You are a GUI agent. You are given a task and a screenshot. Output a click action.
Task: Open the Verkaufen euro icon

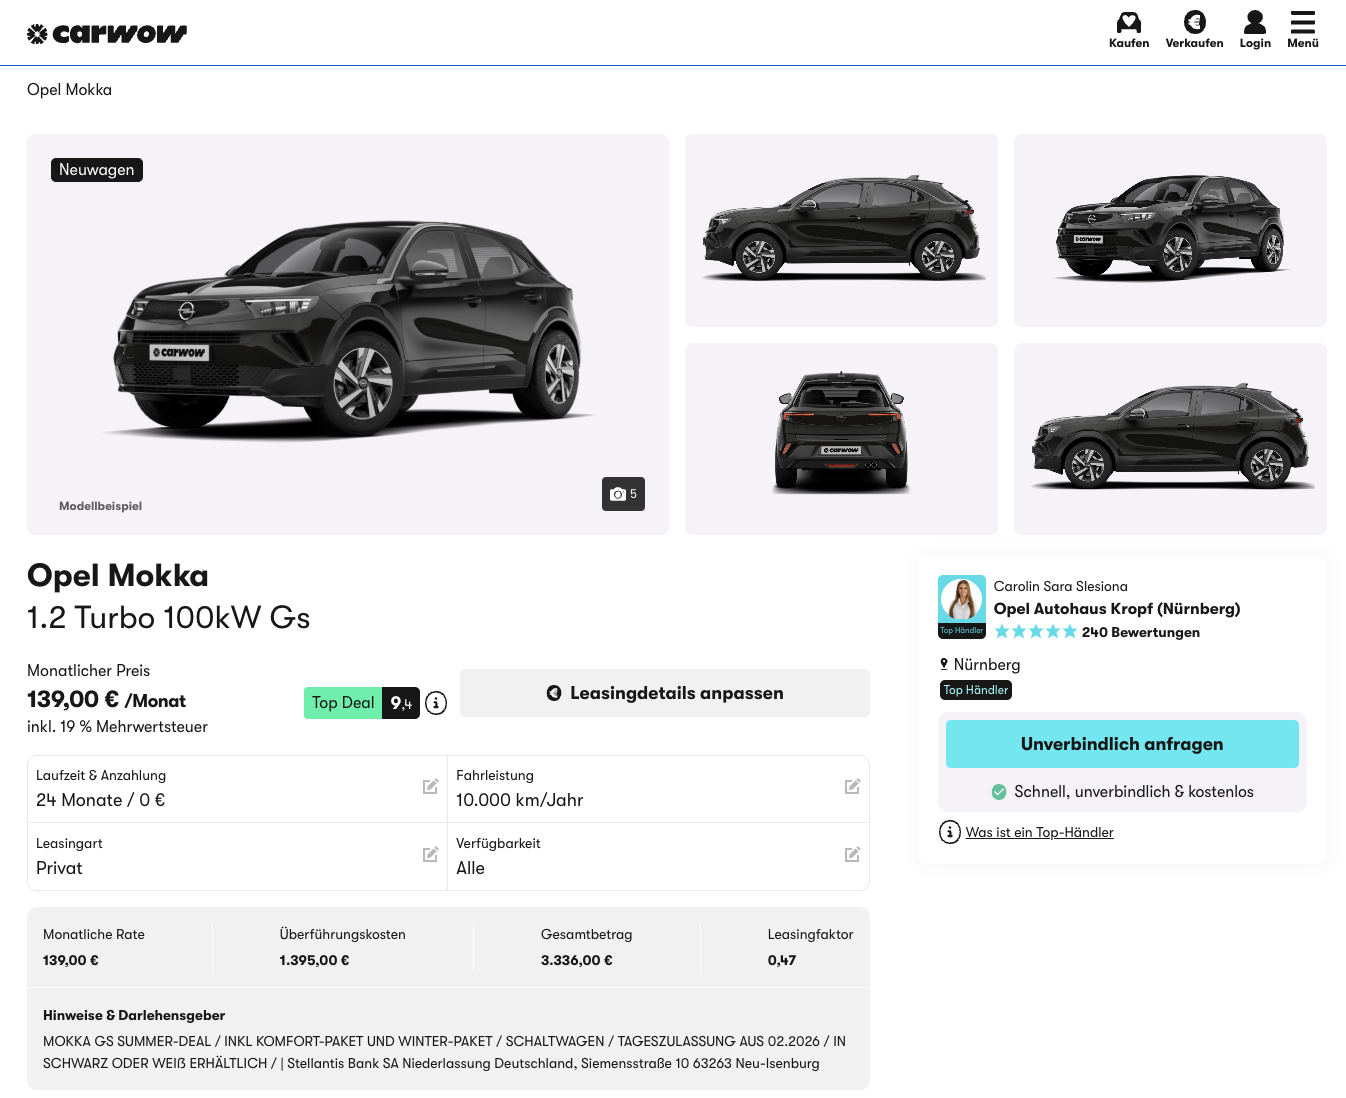pos(1194,22)
